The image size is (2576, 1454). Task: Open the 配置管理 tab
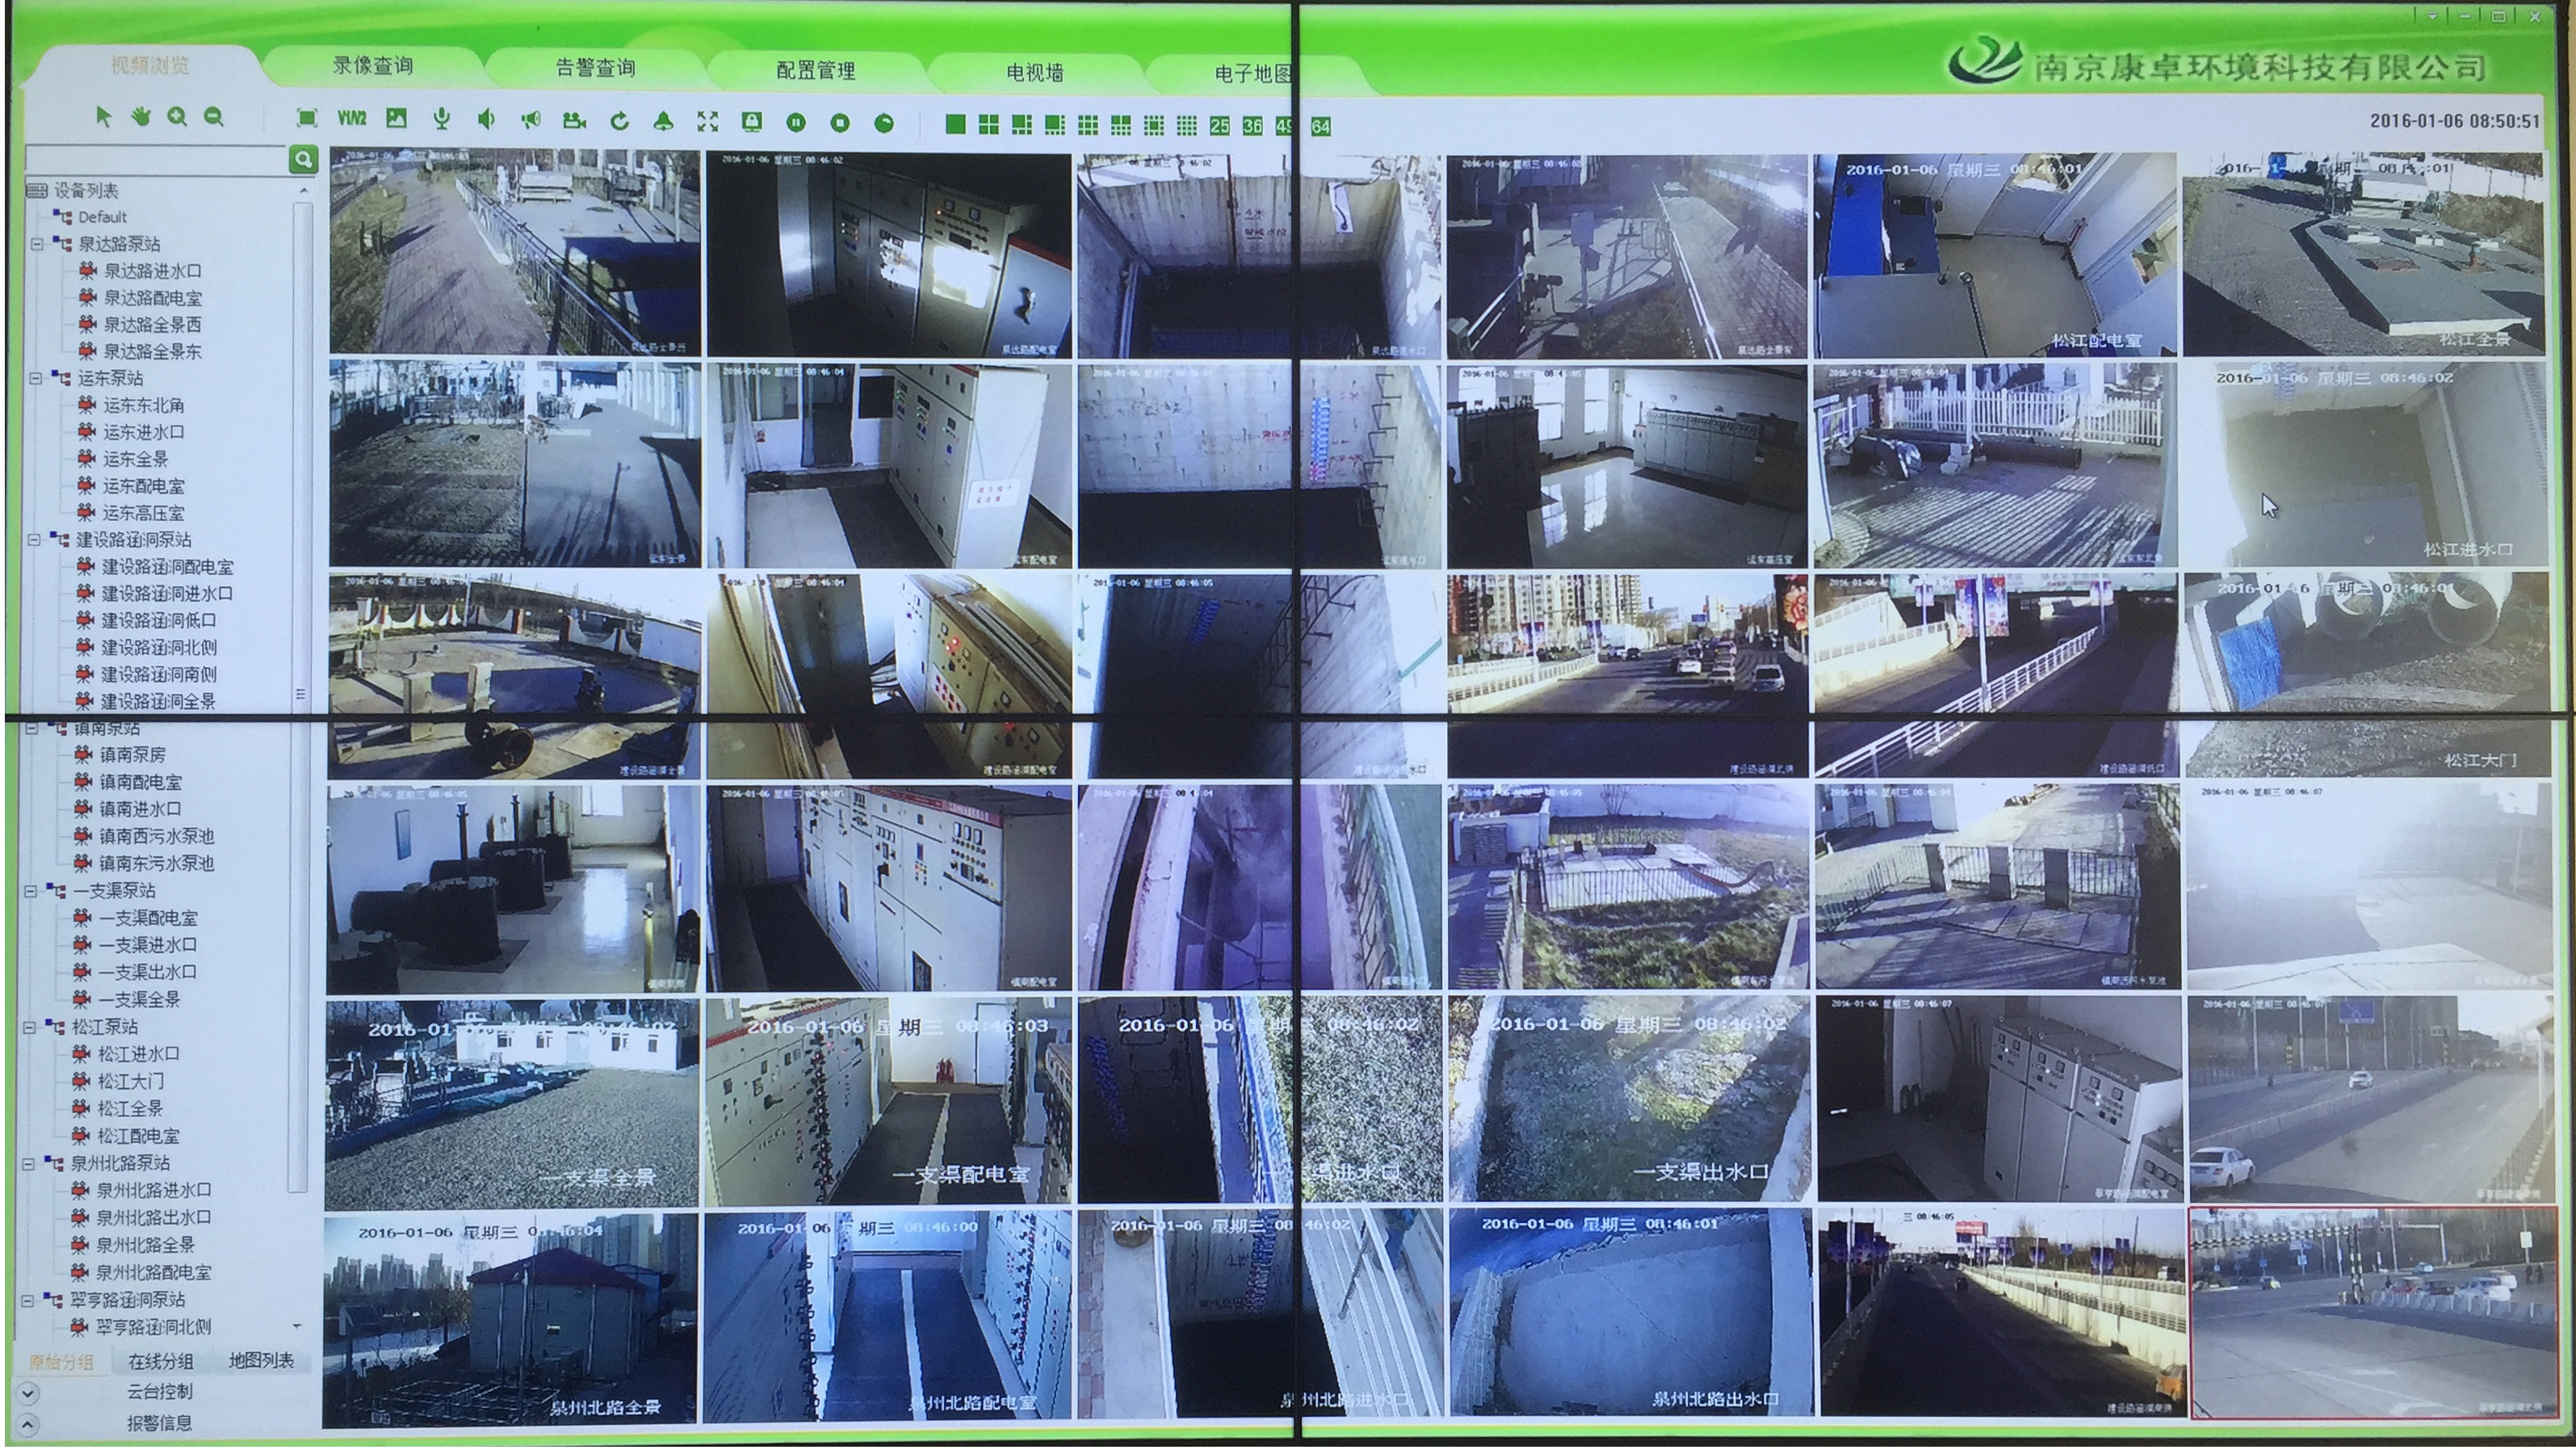tap(815, 70)
